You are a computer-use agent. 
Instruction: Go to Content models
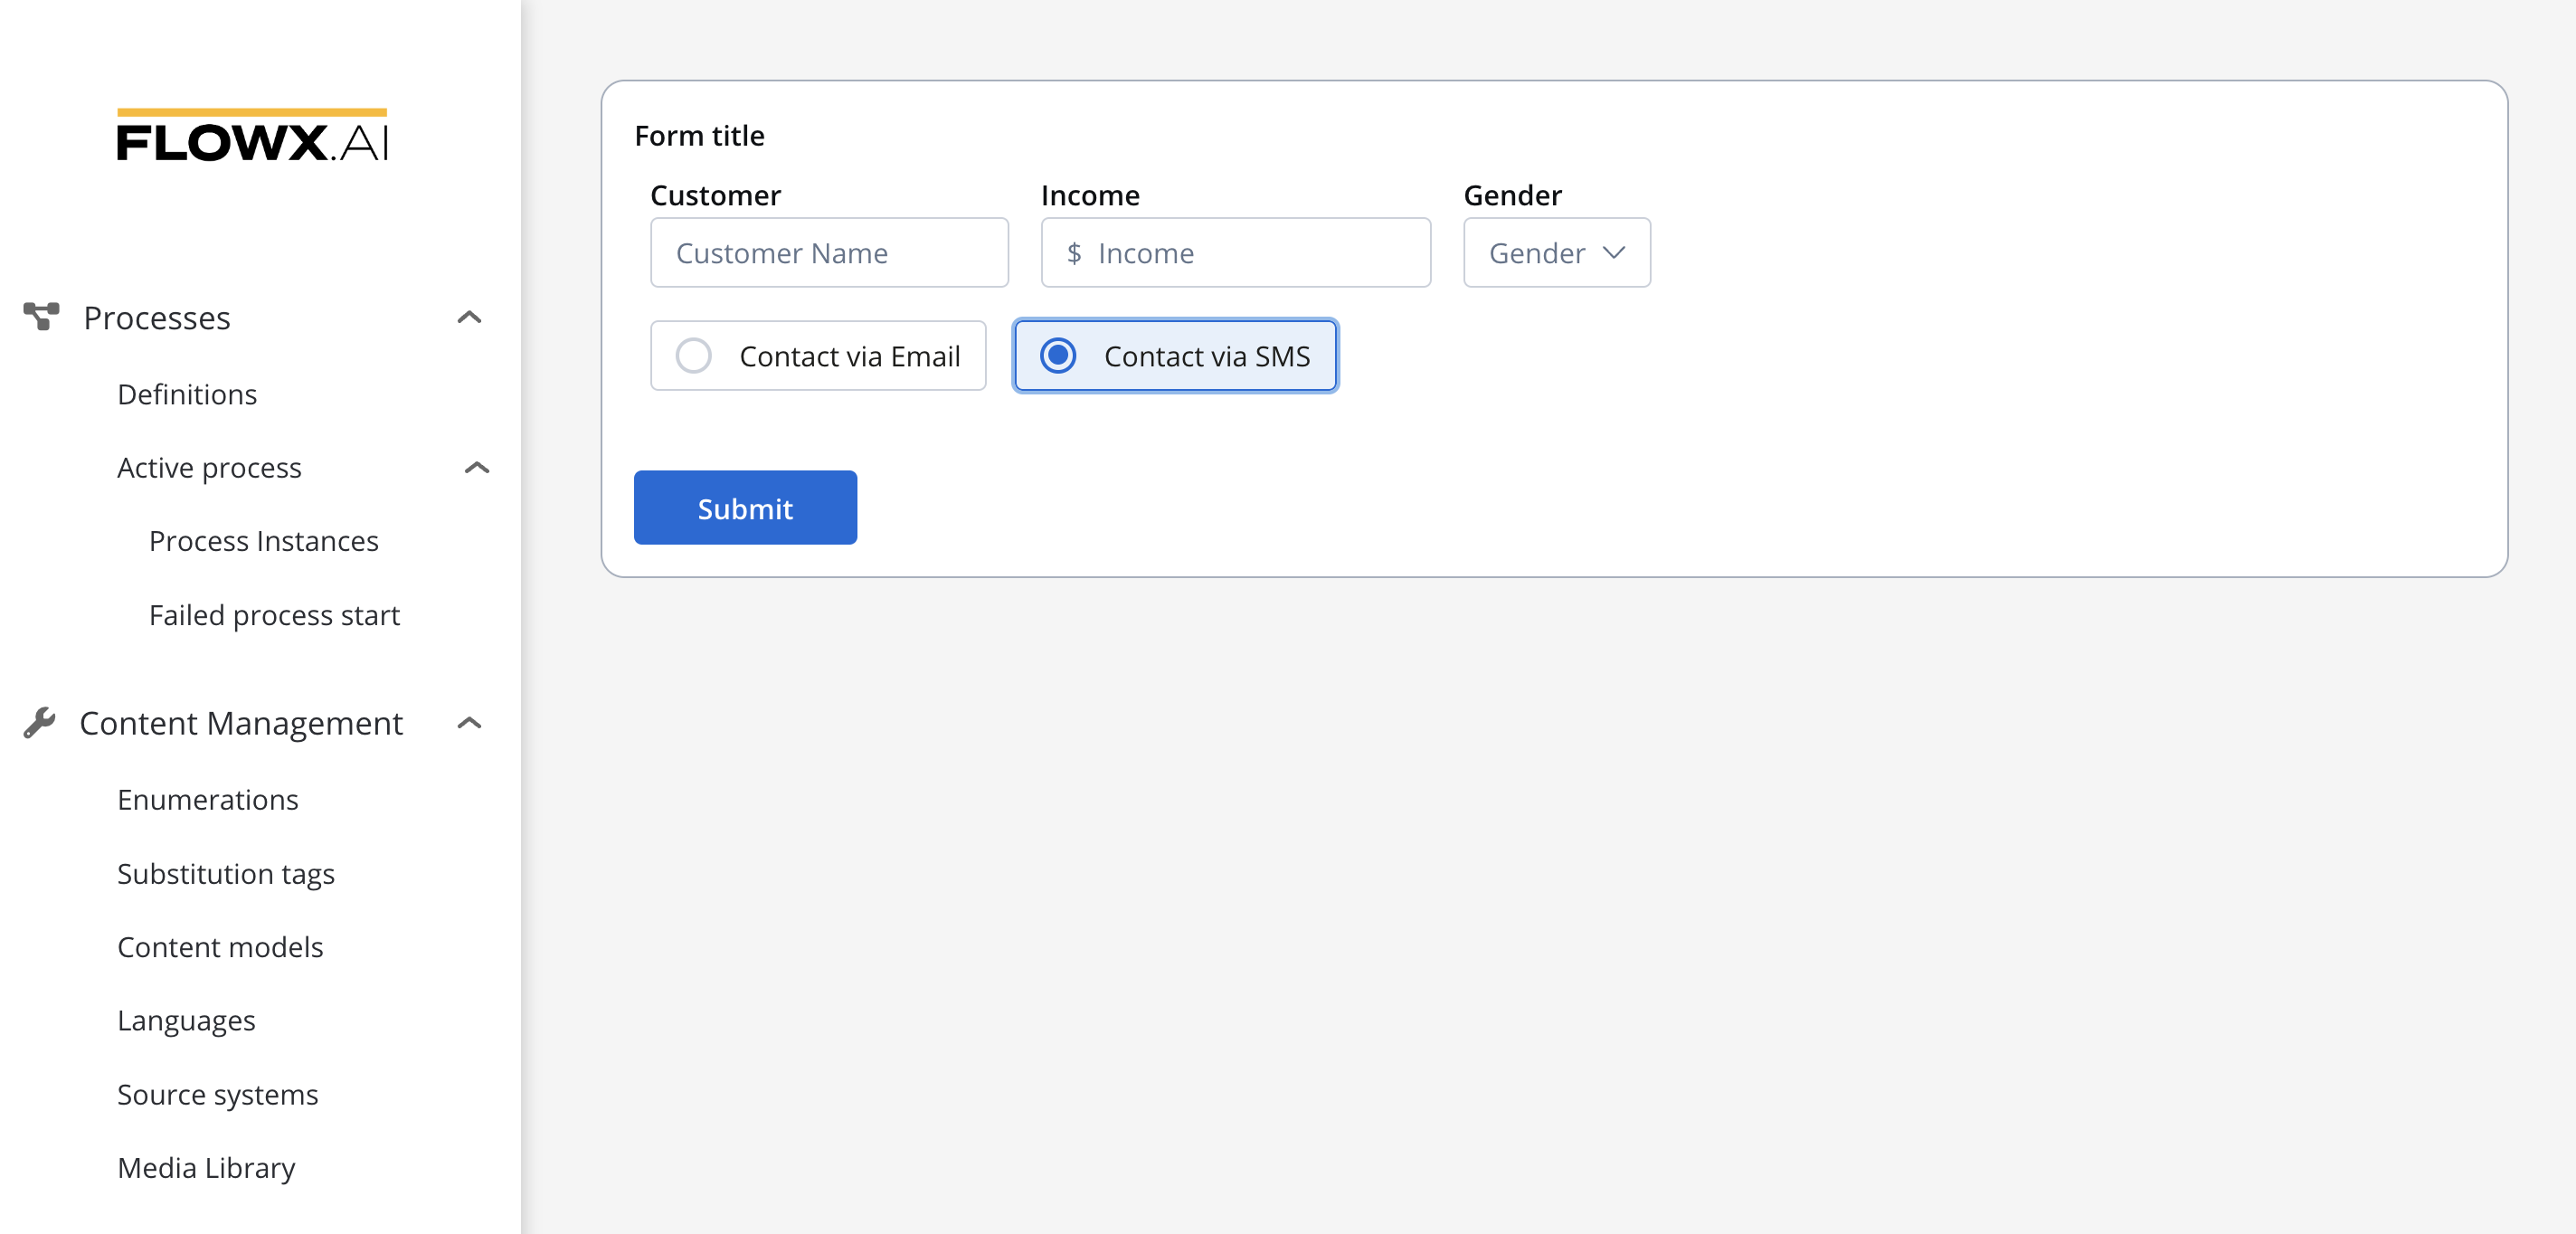pyautogui.click(x=220, y=947)
